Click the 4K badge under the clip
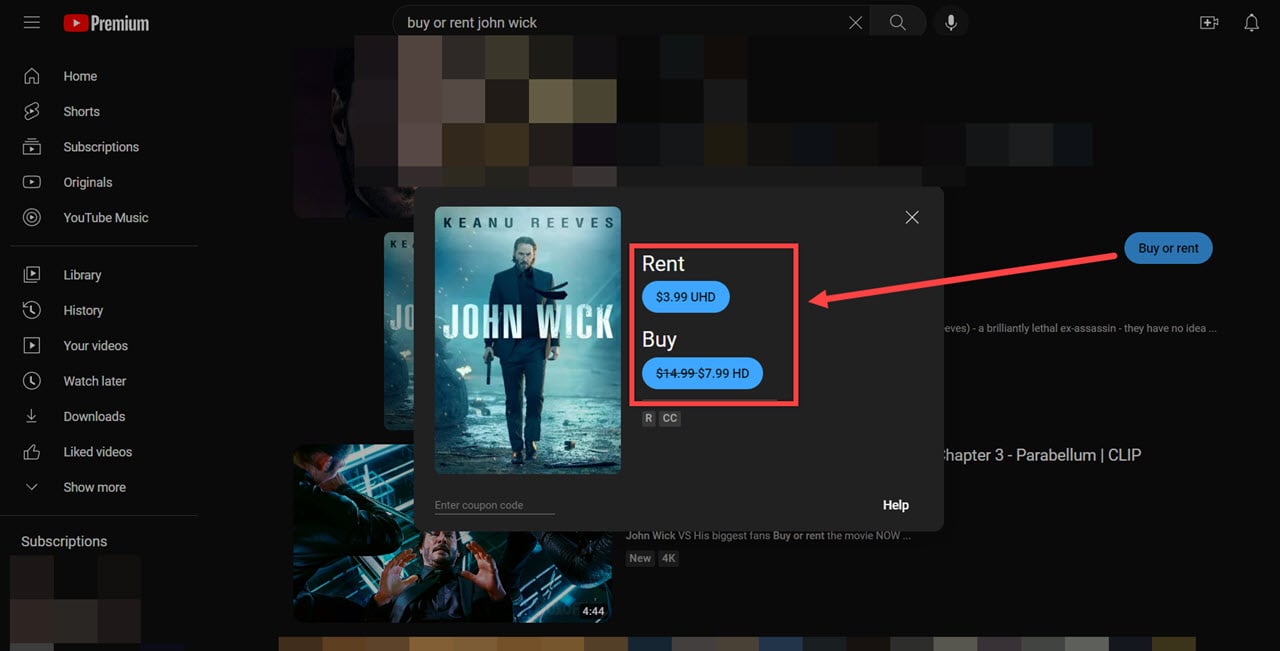Viewport: 1280px width, 651px height. click(668, 558)
